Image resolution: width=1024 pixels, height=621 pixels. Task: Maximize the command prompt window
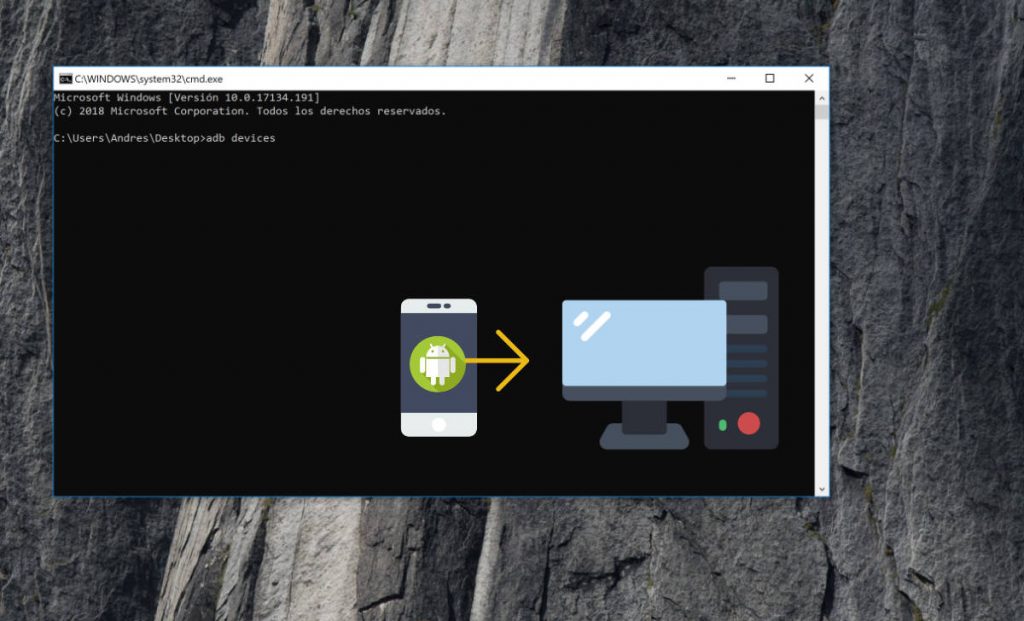[x=769, y=79]
